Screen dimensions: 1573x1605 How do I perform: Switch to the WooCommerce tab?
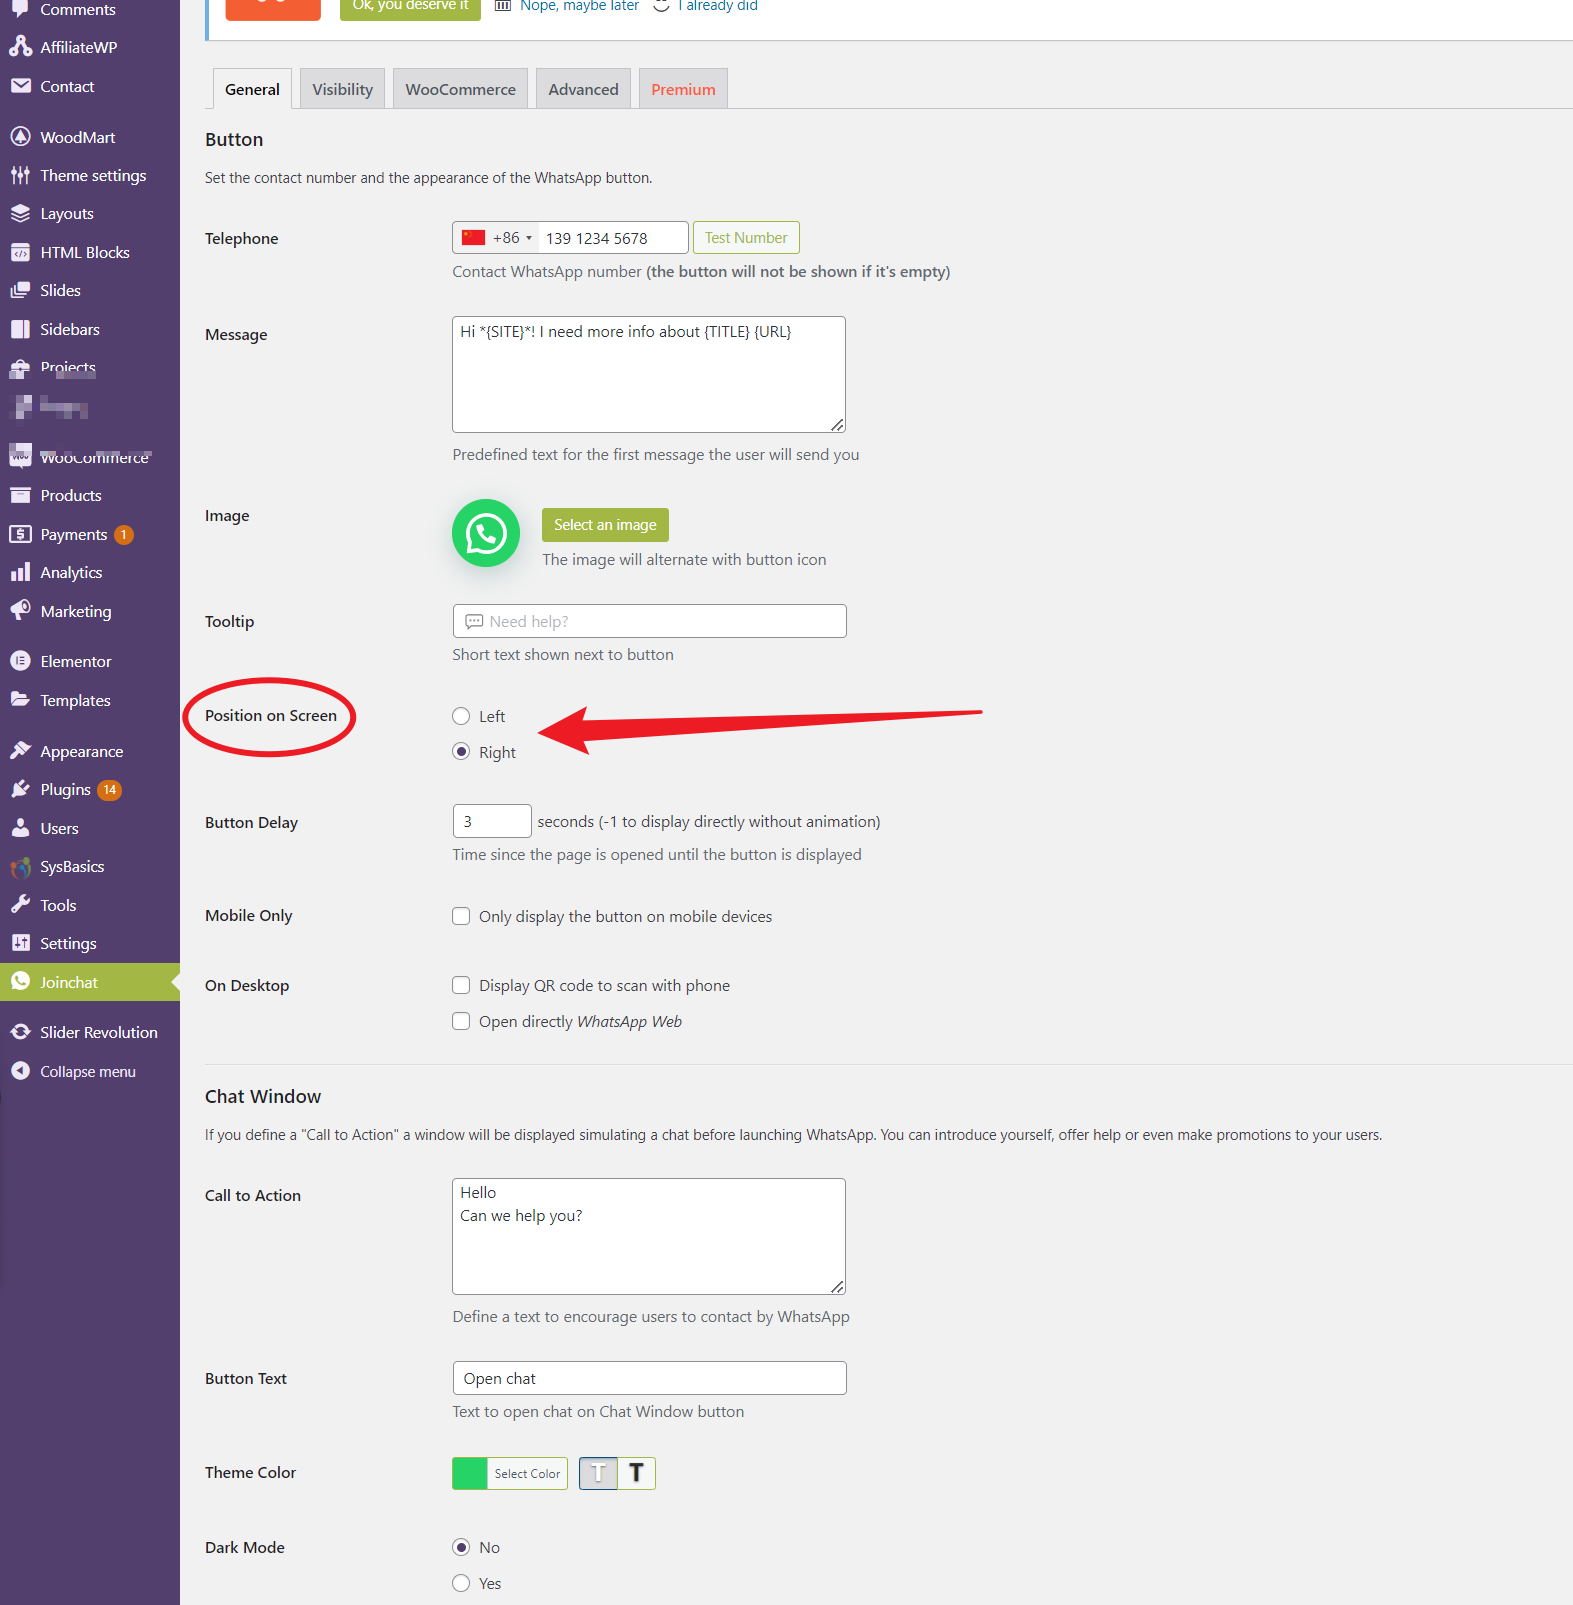(x=460, y=89)
